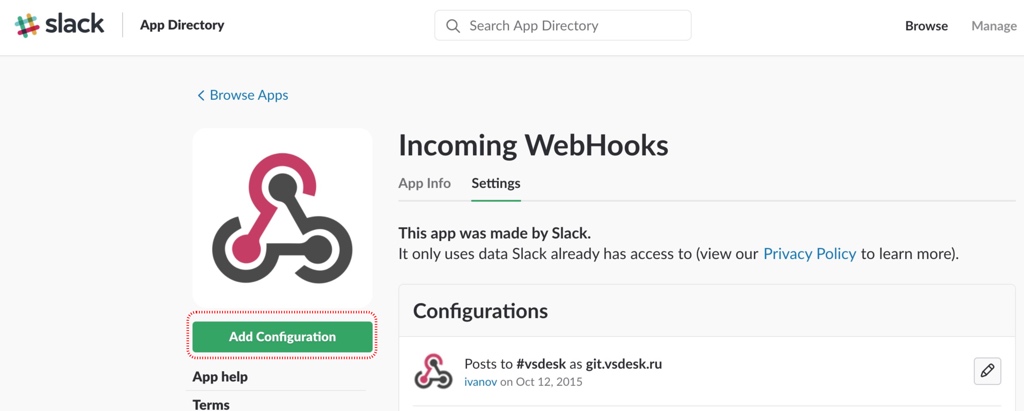This screenshot has height=411, width=1024.
Task: Open the Privacy Policy link
Action: [809, 254]
